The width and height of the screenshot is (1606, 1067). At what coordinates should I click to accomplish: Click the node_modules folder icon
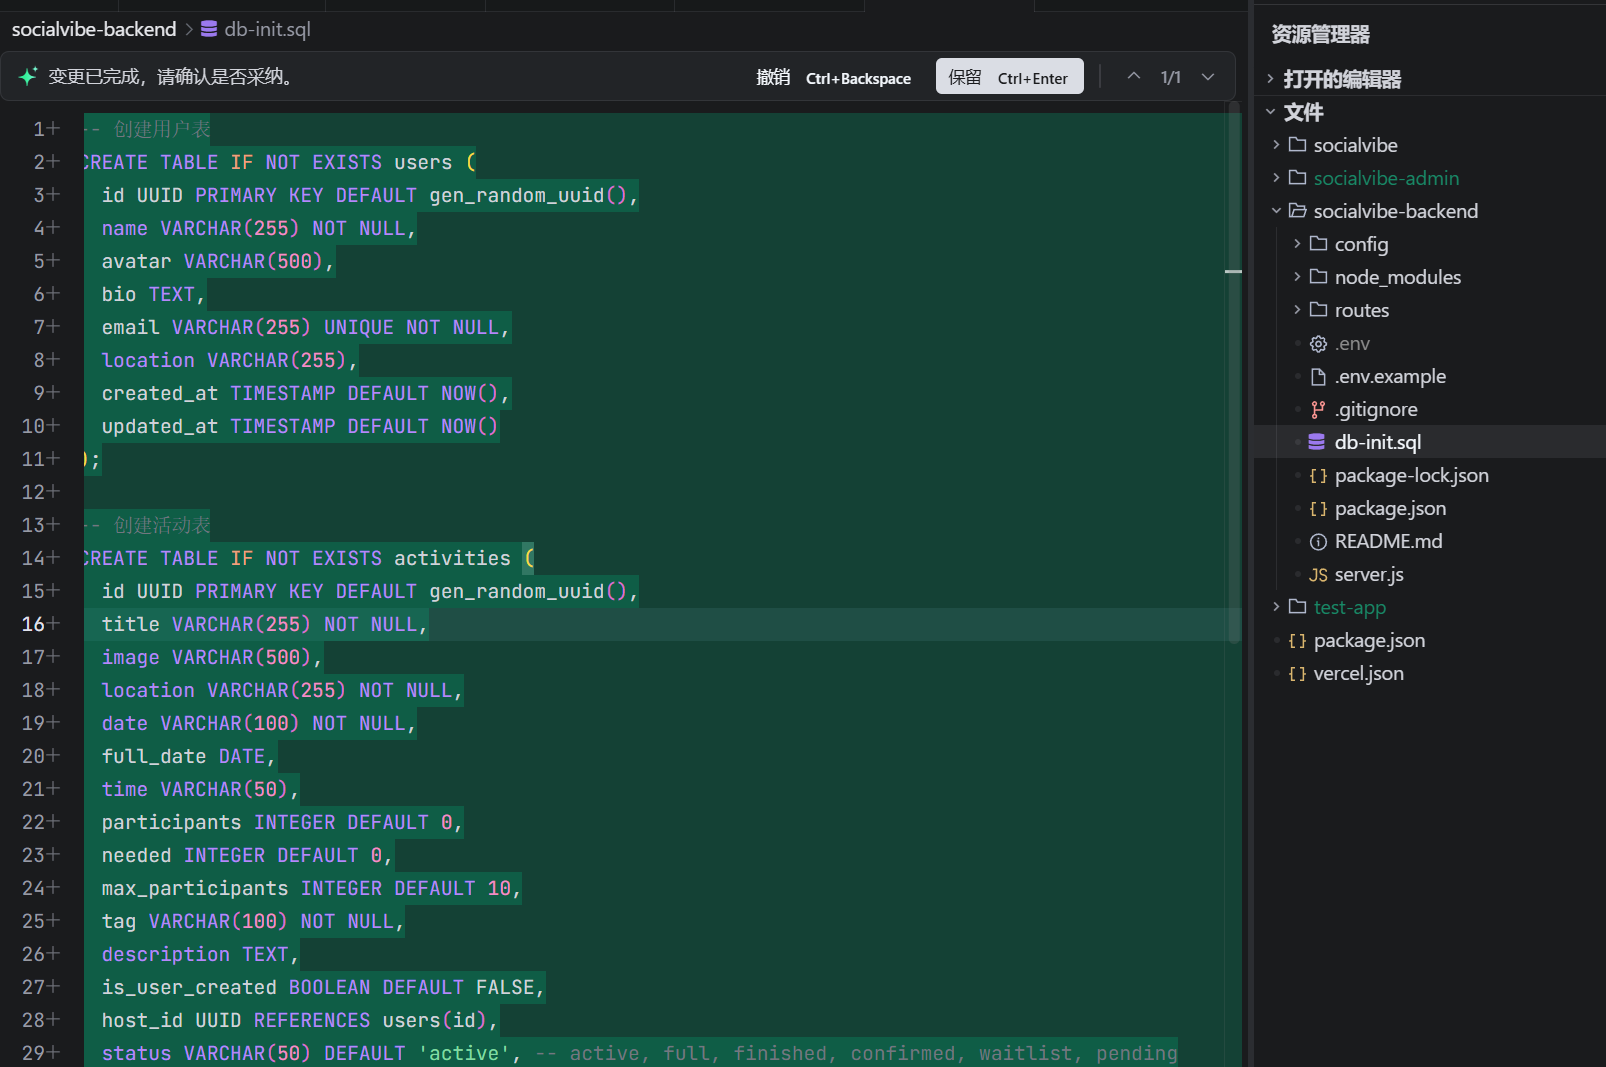tap(1319, 277)
